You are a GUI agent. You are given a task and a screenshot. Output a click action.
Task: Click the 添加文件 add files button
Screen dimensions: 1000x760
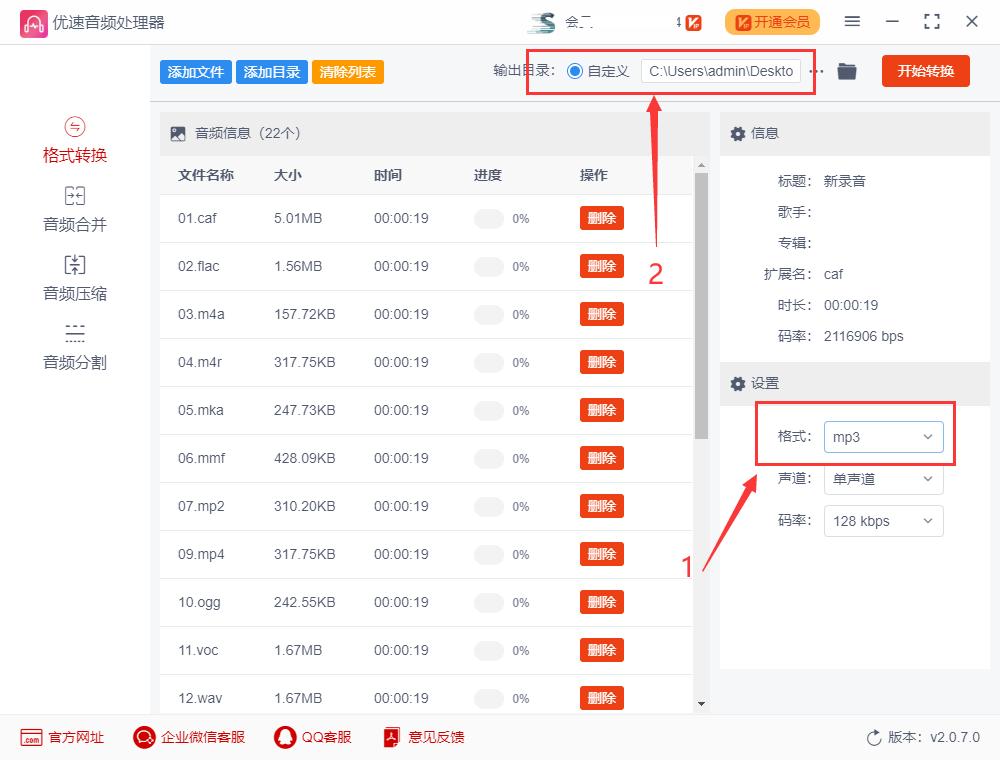pos(195,71)
